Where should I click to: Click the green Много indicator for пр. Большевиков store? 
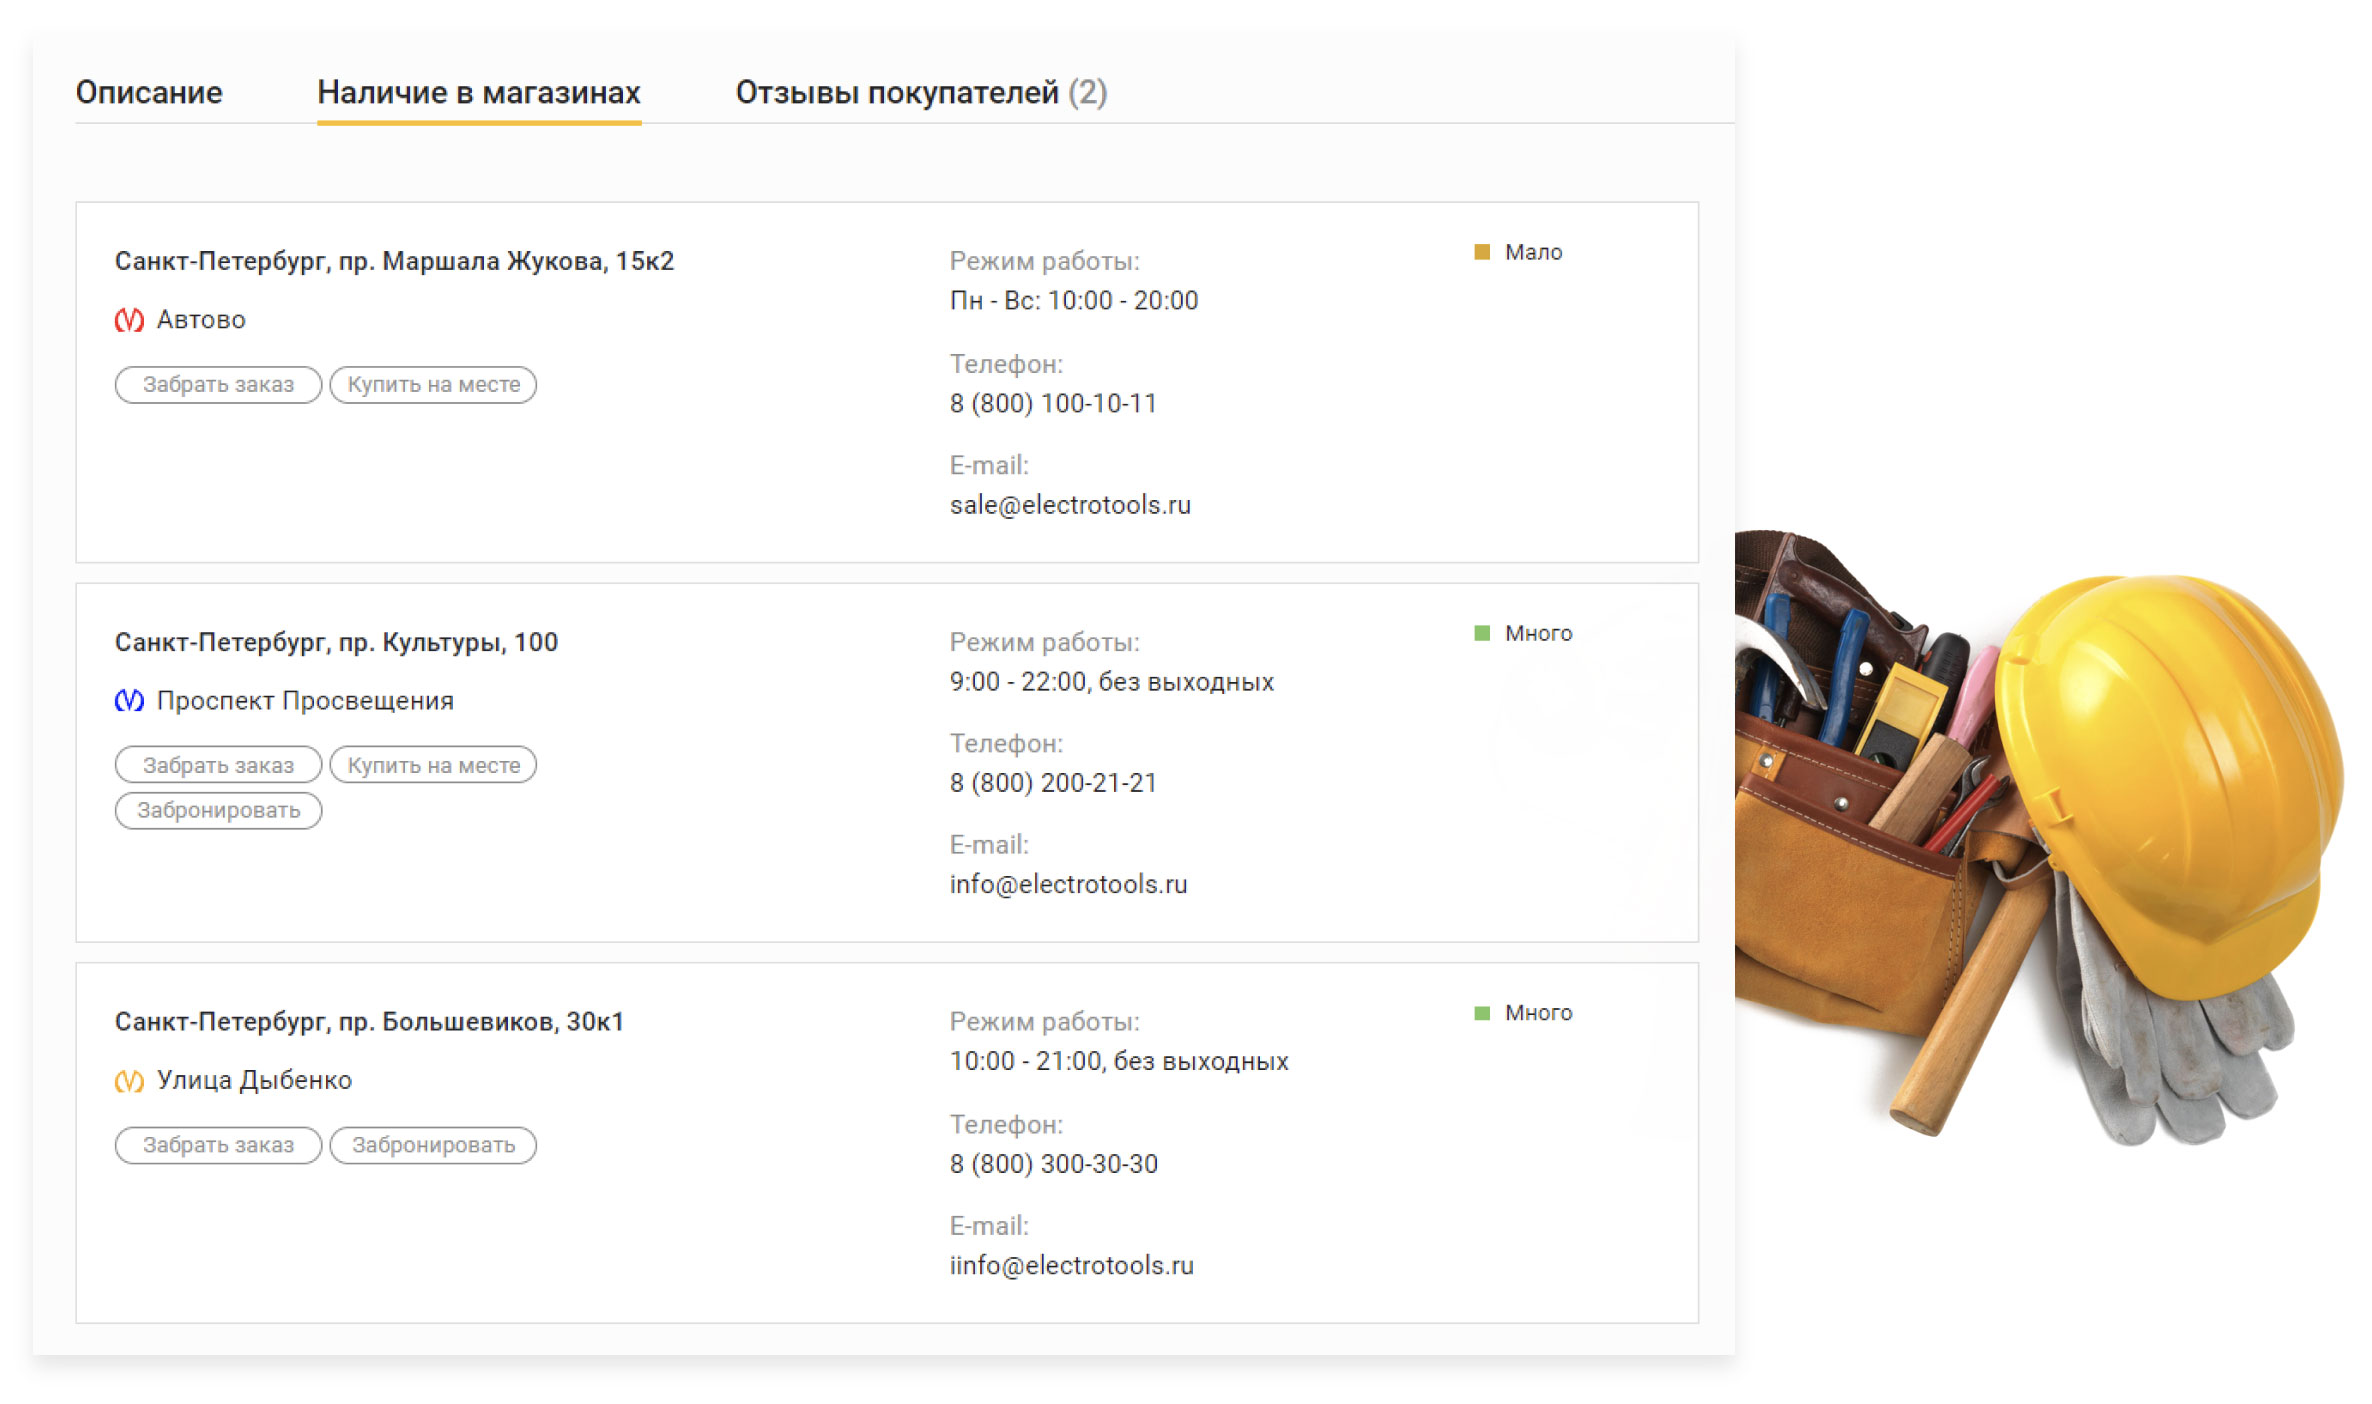1482,1013
